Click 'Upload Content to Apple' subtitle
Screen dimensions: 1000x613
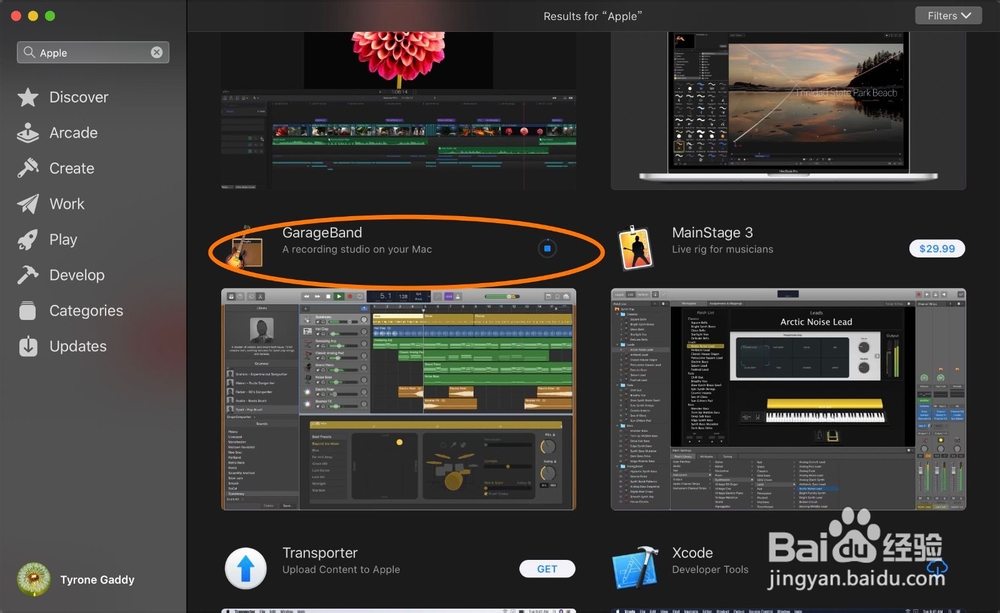click(341, 570)
